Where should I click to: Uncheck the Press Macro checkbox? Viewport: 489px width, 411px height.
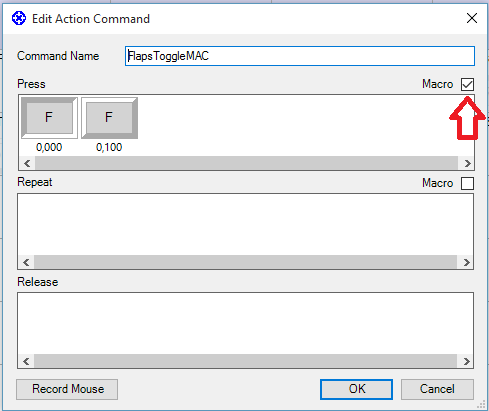[x=467, y=84]
